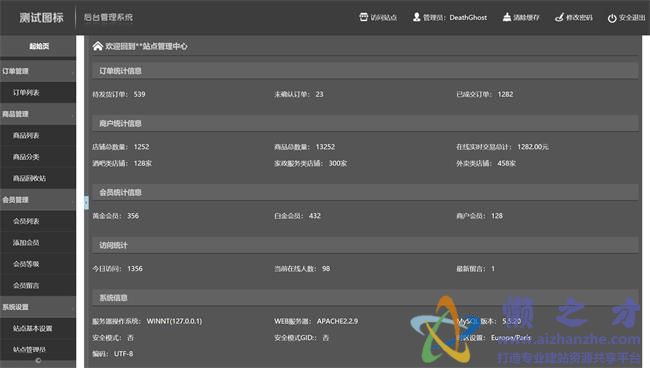Click the WEB服务器 value APACHE2.2.9
Image resolution: width=650 pixels, height=368 pixels.
[337, 321]
